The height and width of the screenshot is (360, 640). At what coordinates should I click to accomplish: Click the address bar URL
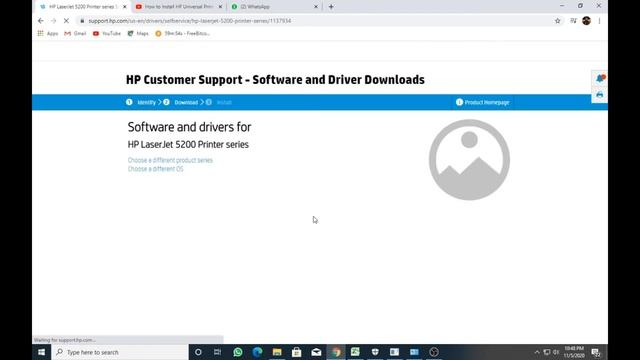pyautogui.click(x=189, y=21)
